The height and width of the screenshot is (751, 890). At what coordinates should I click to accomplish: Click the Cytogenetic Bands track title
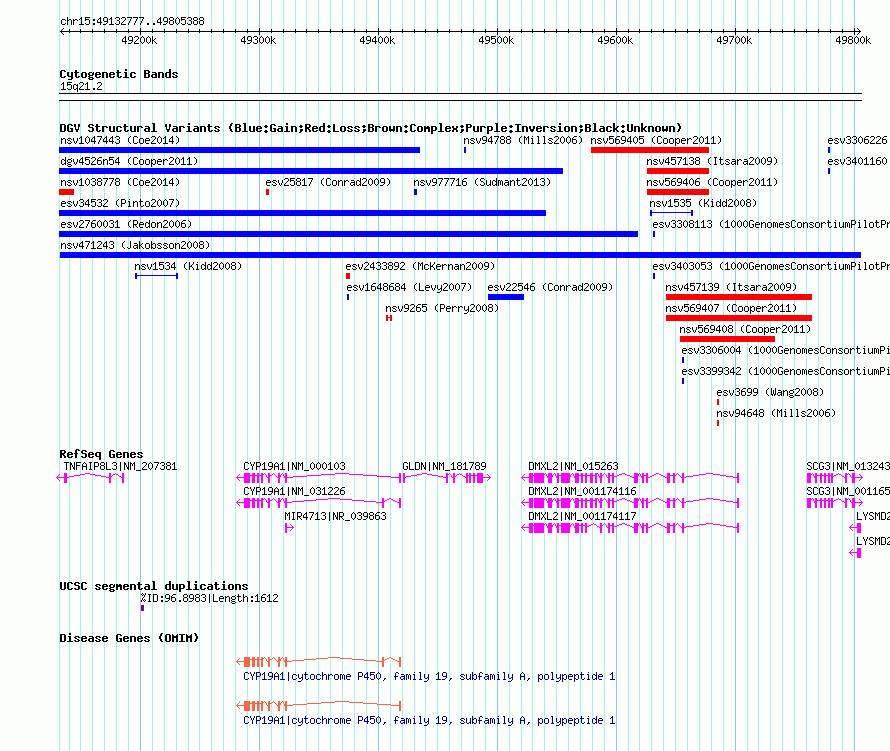(119, 74)
